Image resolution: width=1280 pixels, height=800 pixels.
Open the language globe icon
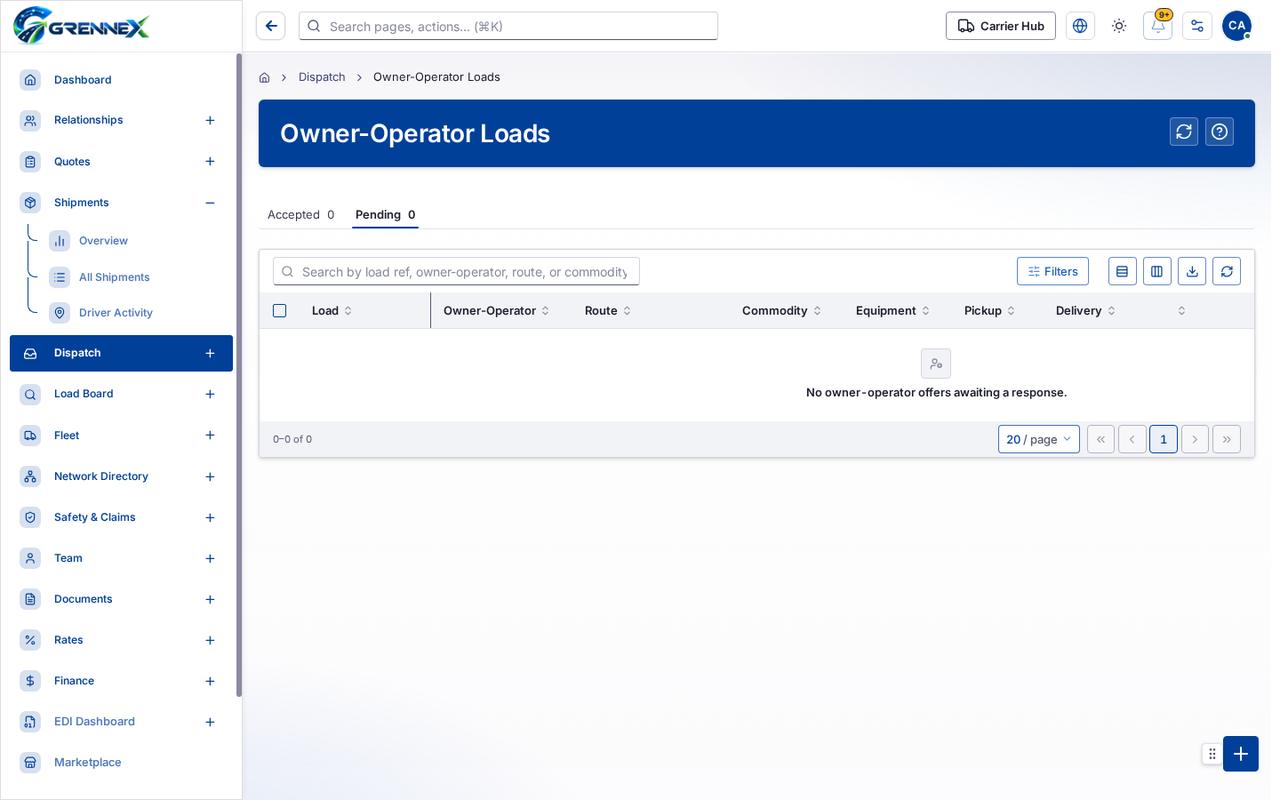pos(1080,26)
